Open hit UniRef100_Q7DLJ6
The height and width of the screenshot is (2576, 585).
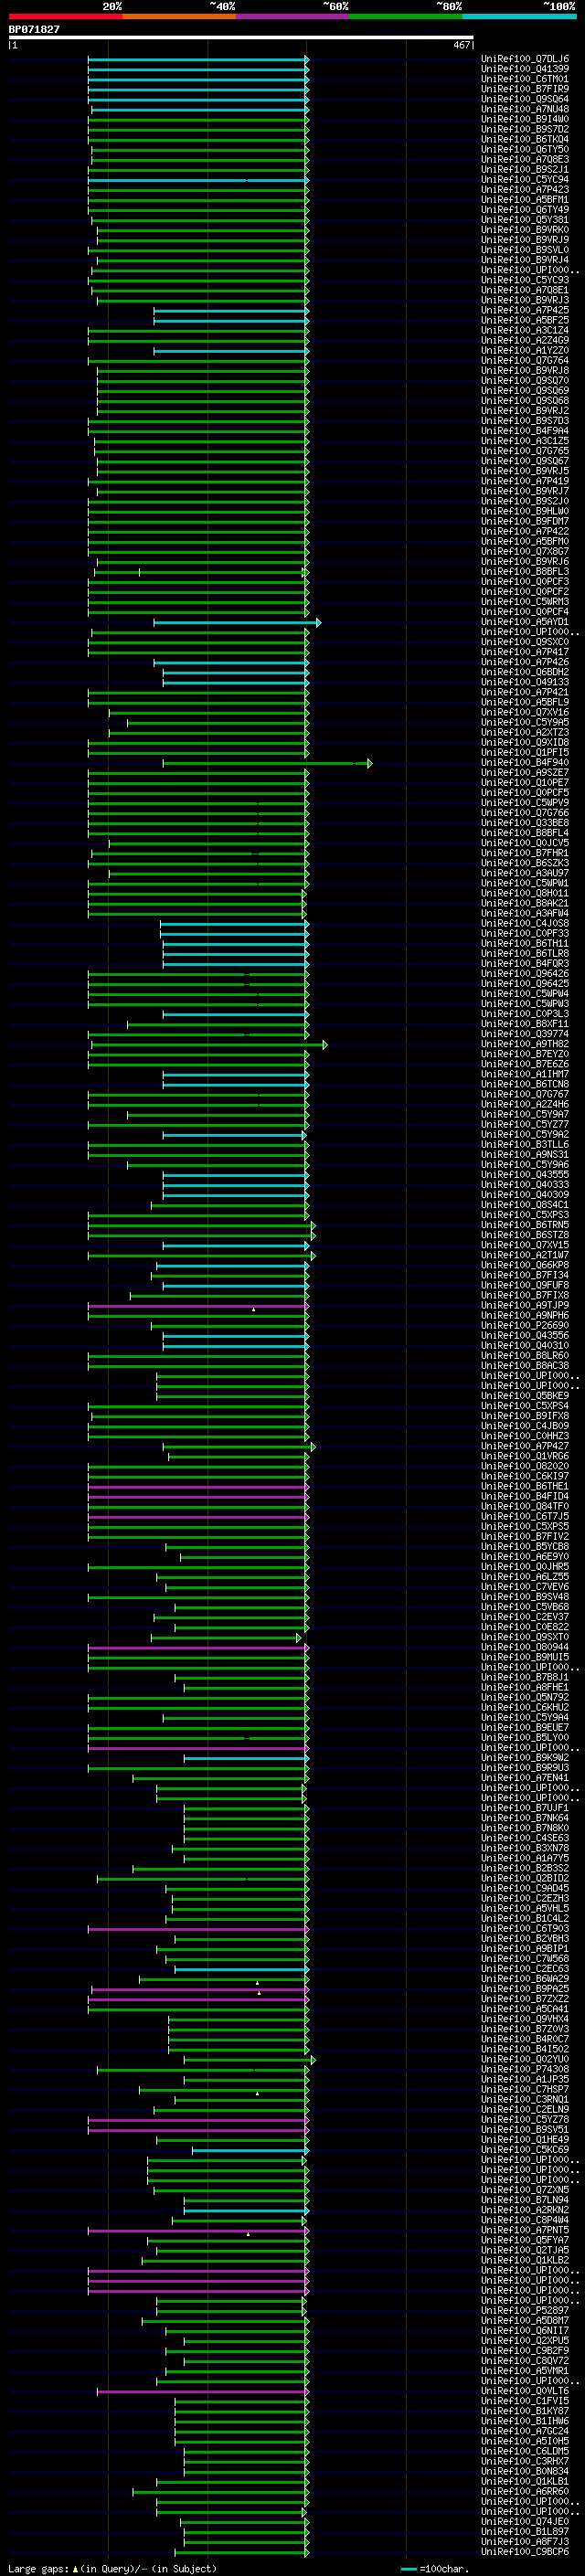click(x=525, y=59)
